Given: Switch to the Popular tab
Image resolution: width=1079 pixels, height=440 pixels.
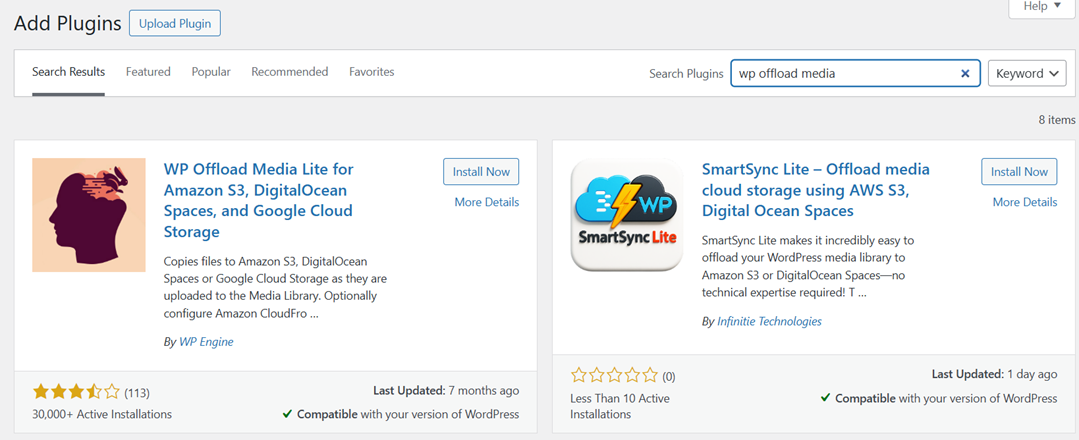Looking at the screenshot, I should click(211, 72).
